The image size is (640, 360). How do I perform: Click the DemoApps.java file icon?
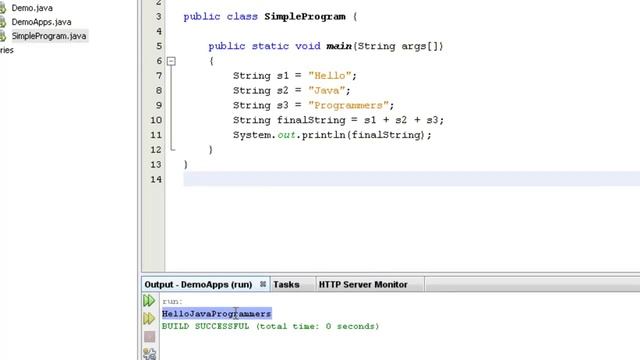coord(2,22)
